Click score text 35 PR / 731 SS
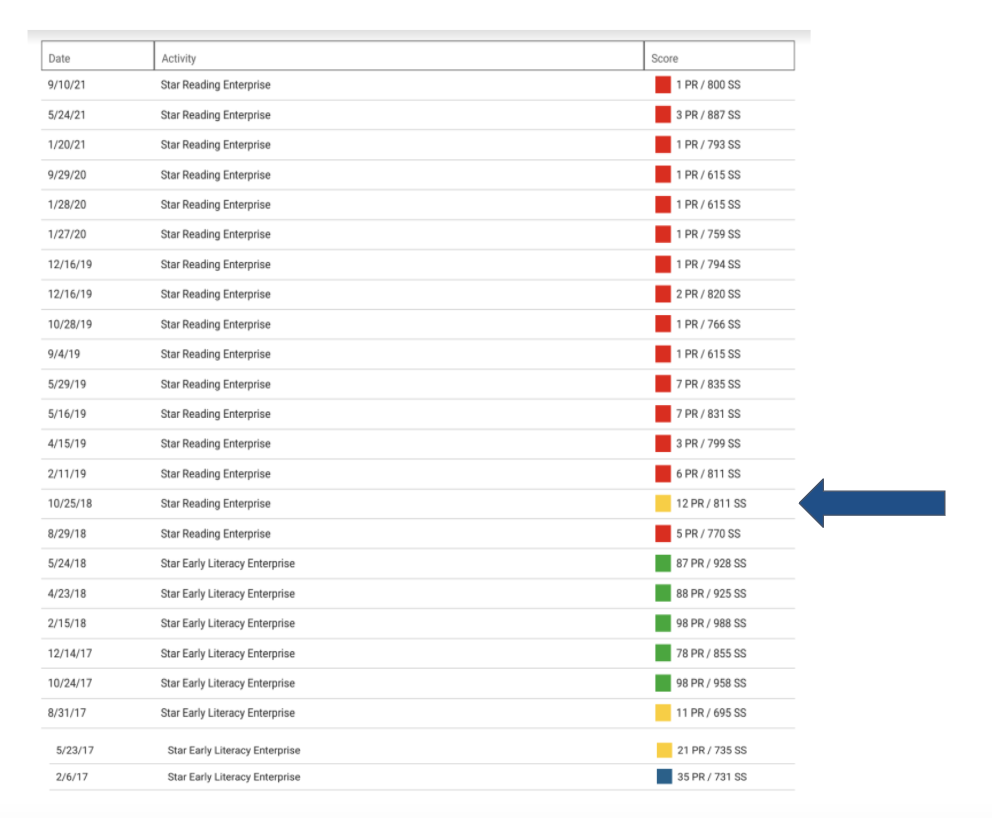992x818 pixels. click(712, 776)
